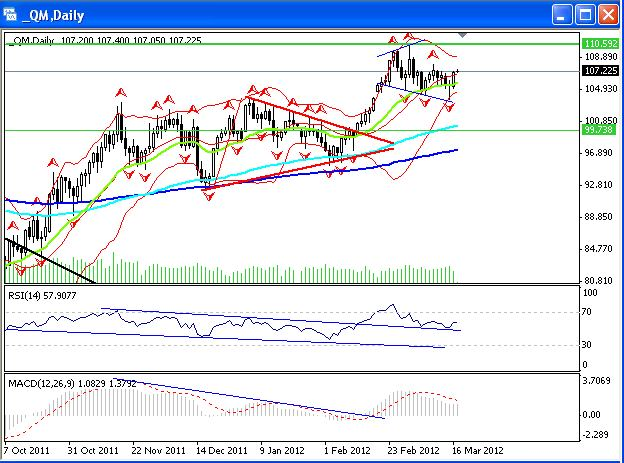Click the MACD(12,26,9) indicator label
This screenshot has width=624, height=463.
[72, 384]
